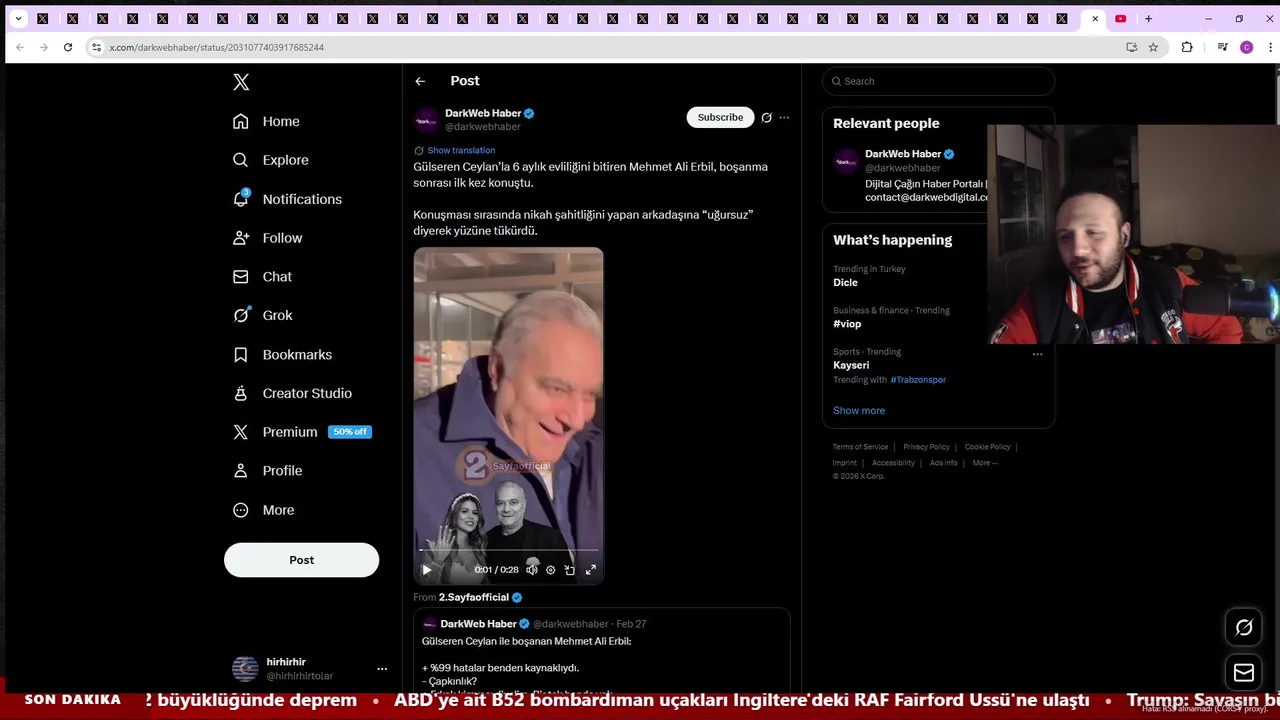Open the browser extensions puzzle icon

coord(1187,47)
